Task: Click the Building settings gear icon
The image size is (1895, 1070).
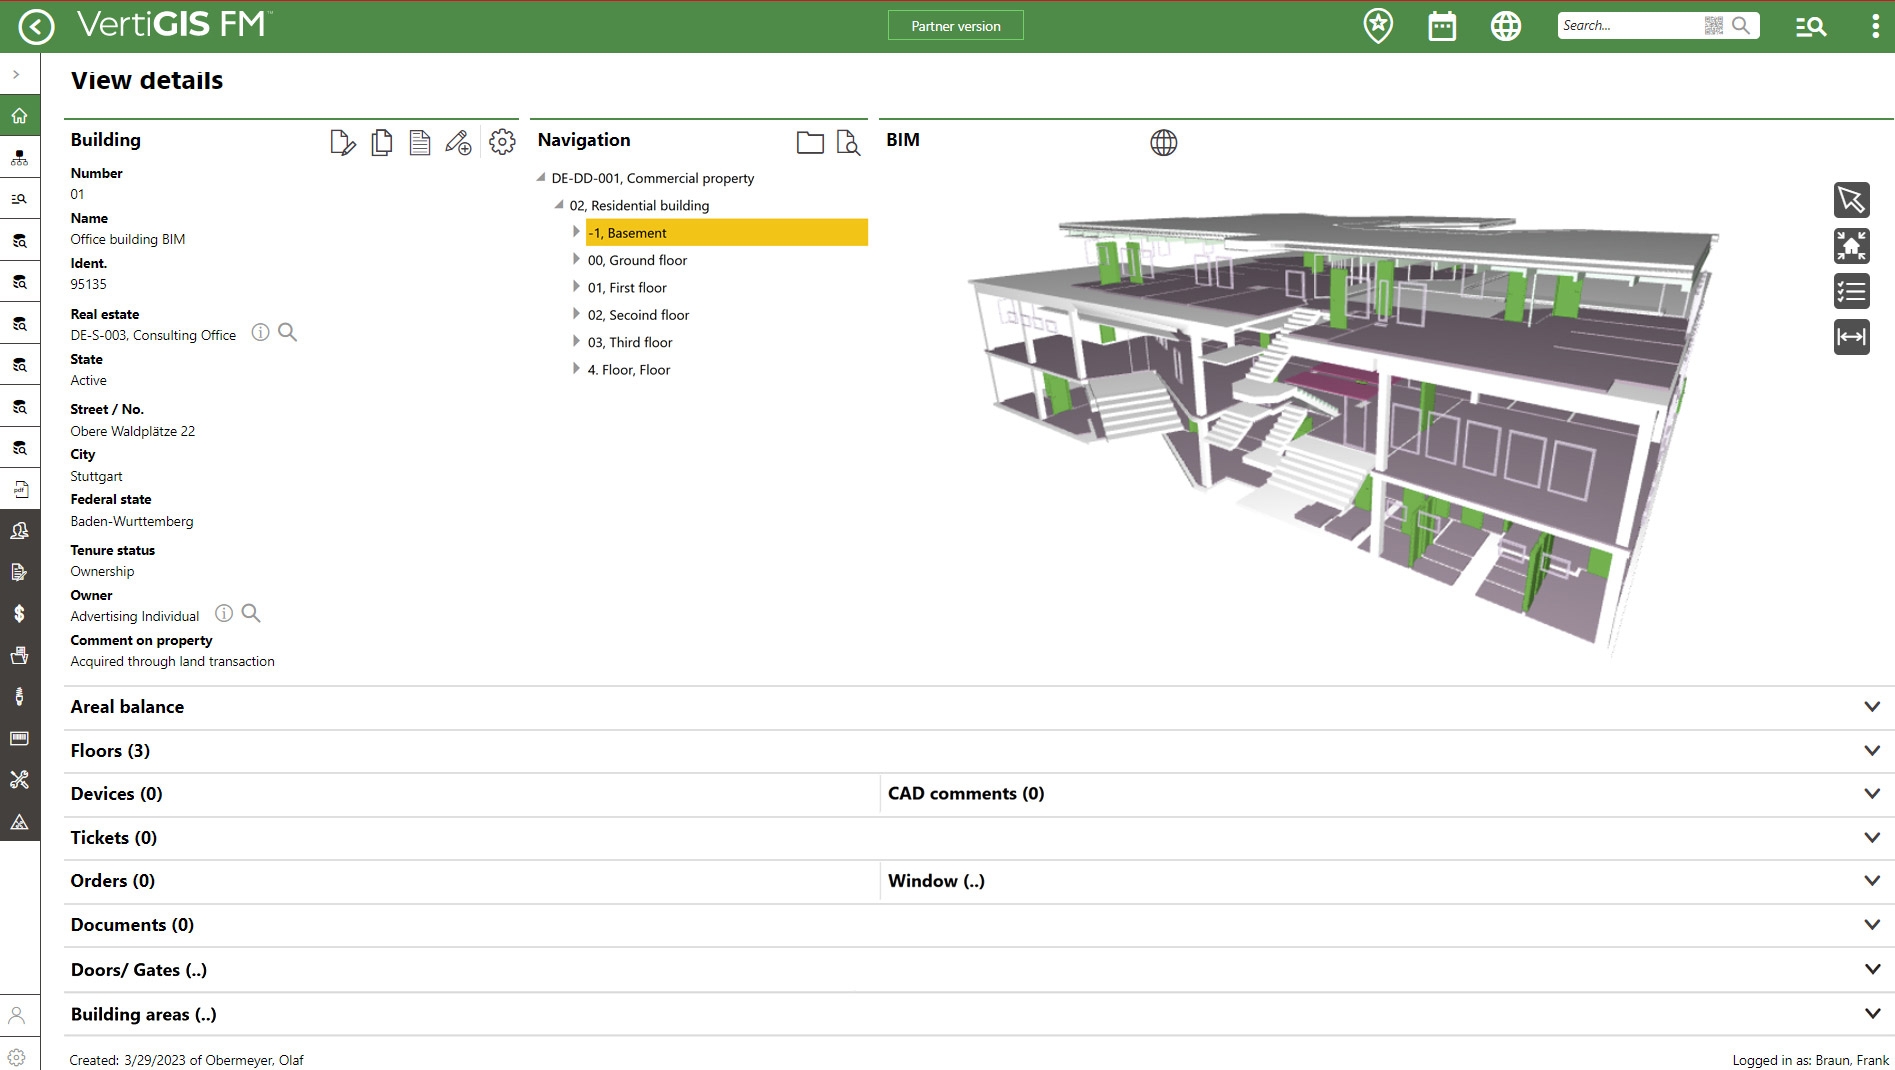Action: click(x=502, y=142)
